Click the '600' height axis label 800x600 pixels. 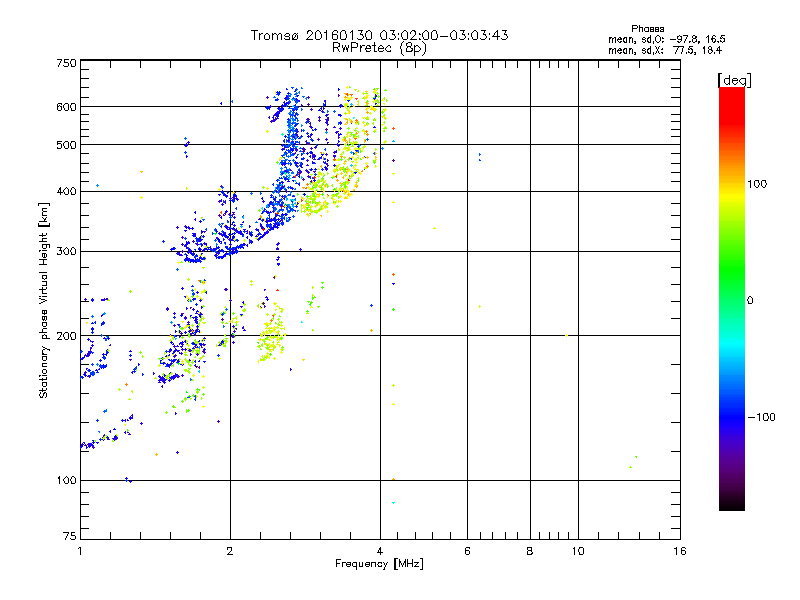(x=66, y=107)
